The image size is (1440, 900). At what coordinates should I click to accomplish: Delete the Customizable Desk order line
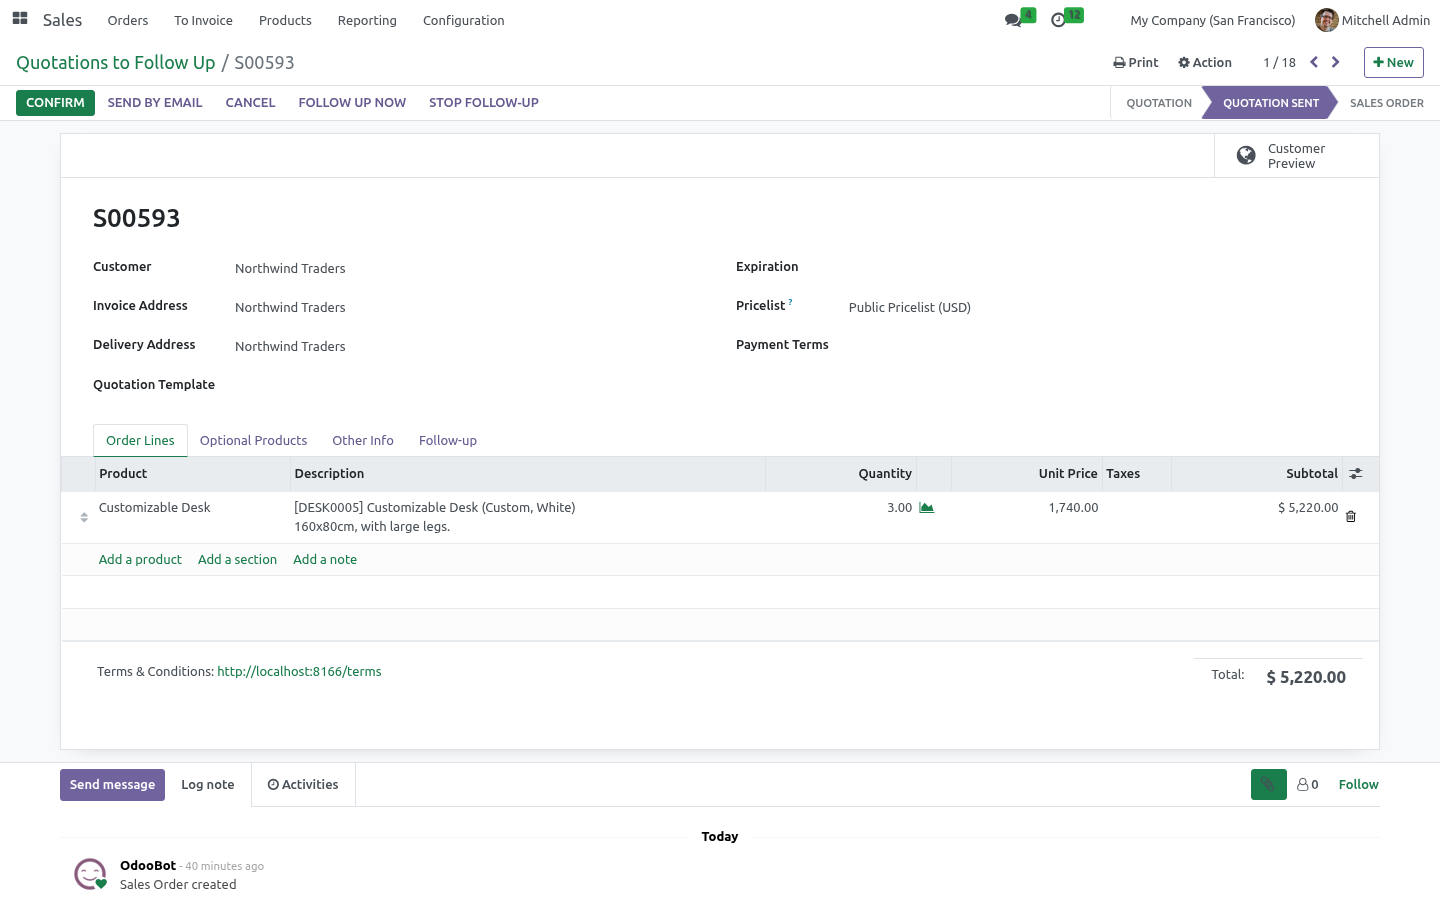tap(1351, 517)
